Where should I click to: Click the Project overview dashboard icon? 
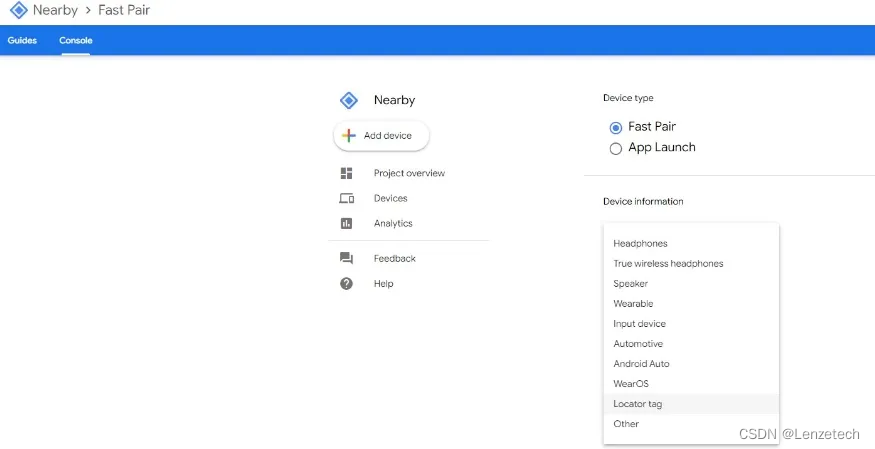pyautogui.click(x=347, y=173)
